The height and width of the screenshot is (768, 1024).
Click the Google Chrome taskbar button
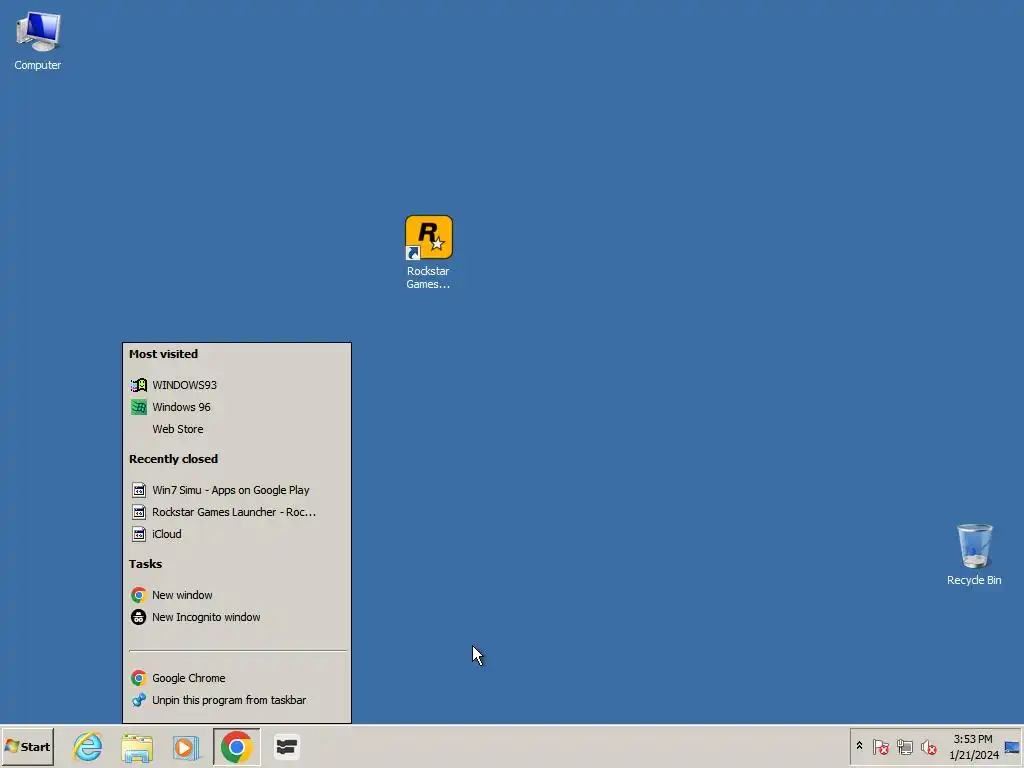pos(236,746)
